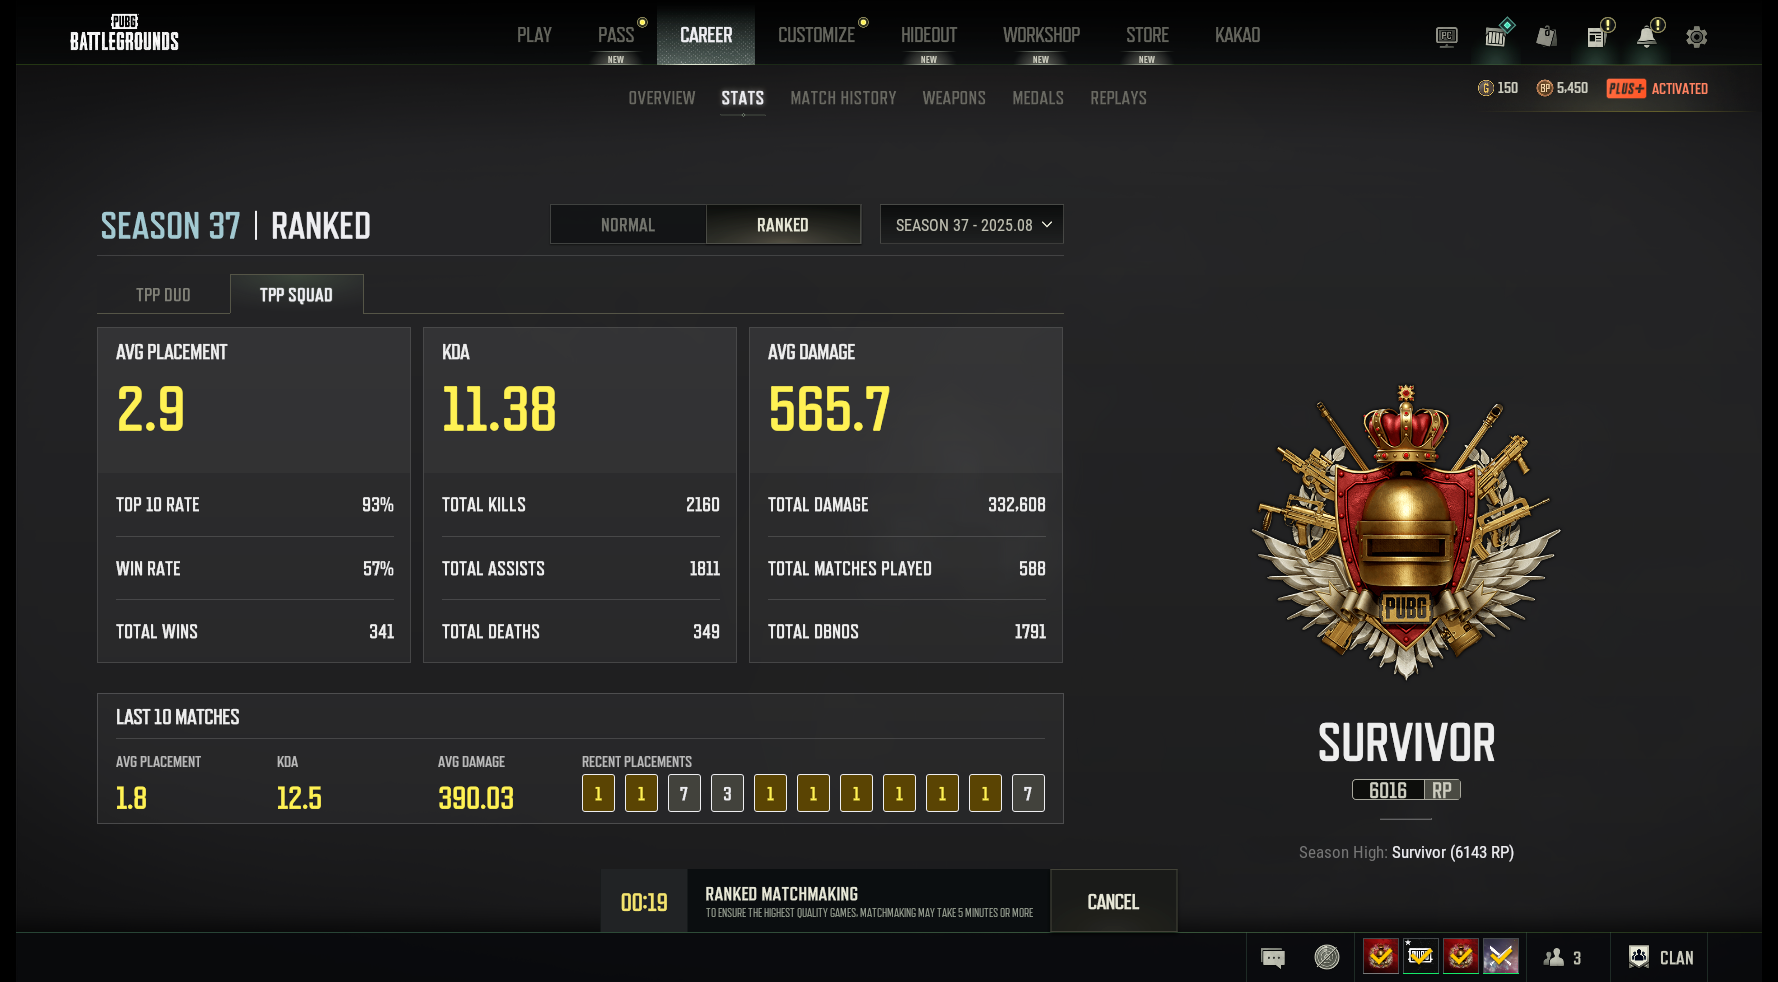1778x982 pixels.
Task: Open the Match History tab
Action: (843, 98)
